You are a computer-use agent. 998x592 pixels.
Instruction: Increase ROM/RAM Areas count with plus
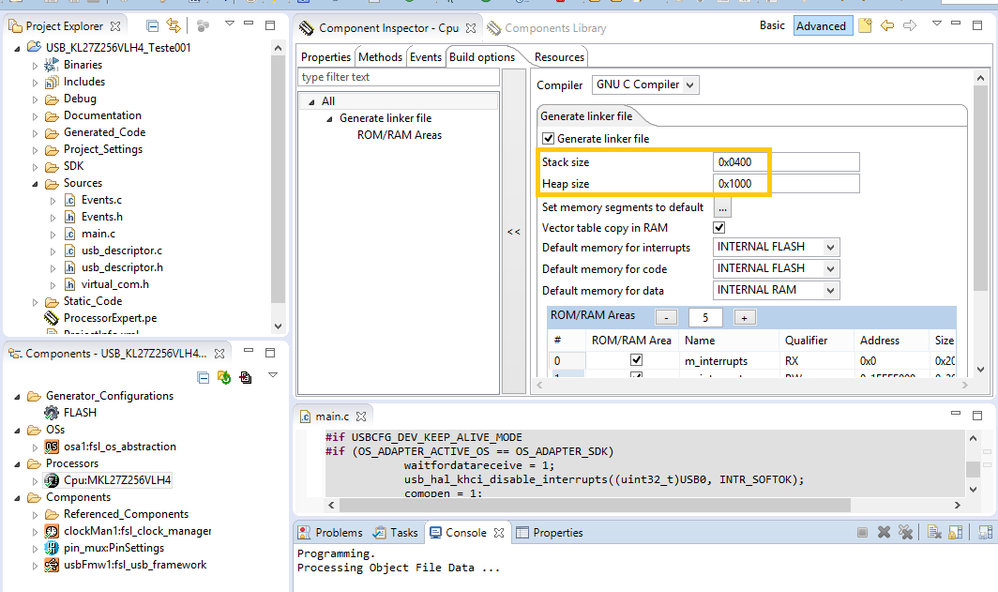[744, 317]
